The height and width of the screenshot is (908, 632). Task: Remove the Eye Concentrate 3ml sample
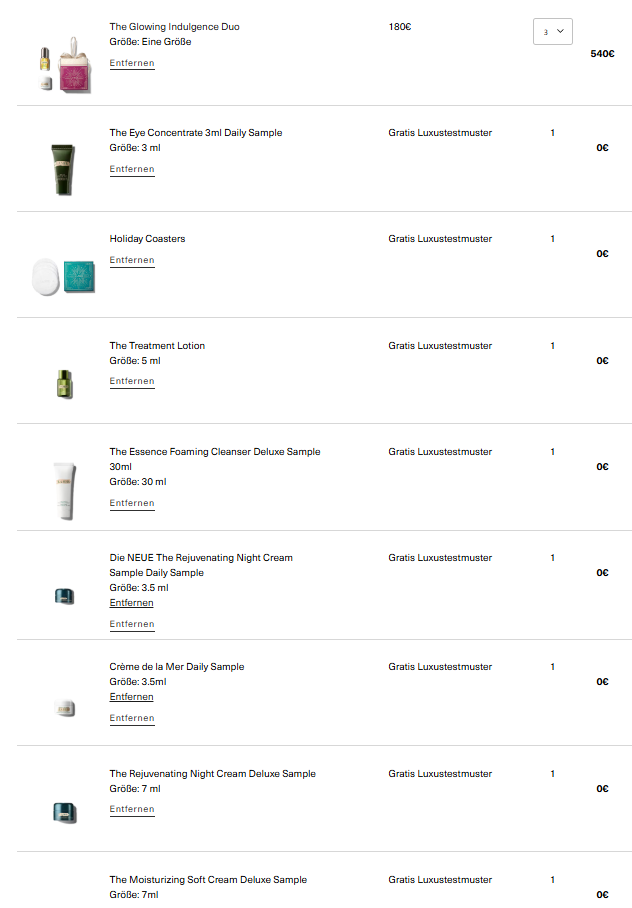pos(132,169)
